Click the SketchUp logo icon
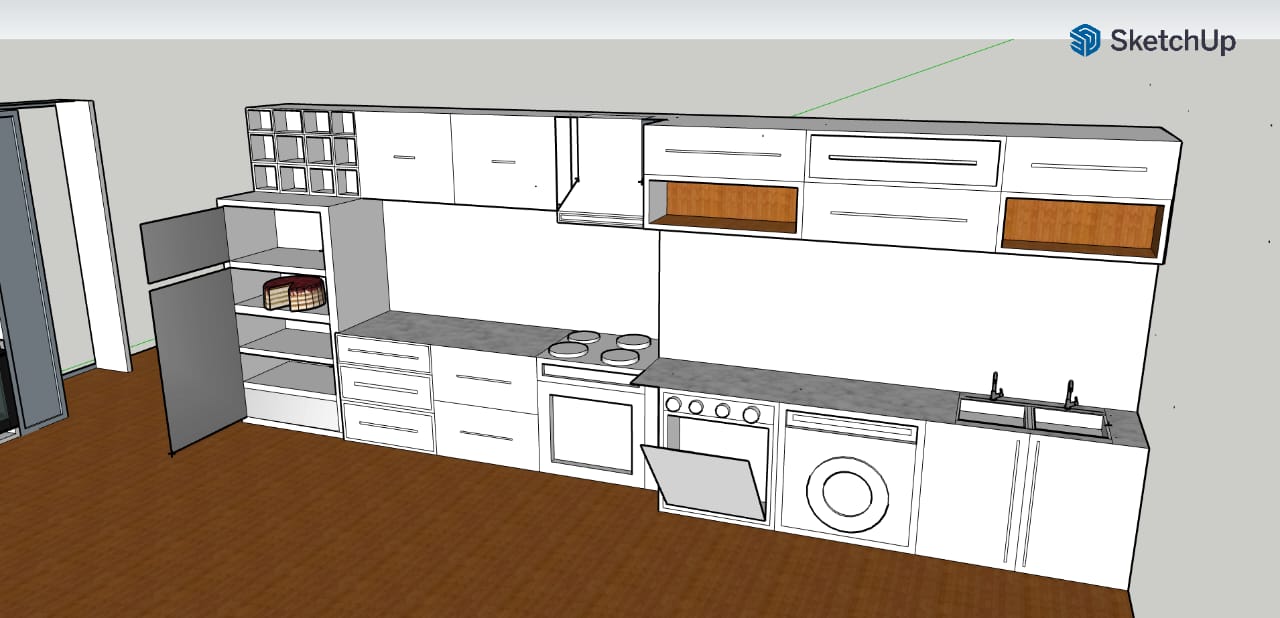 pos(1085,41)
